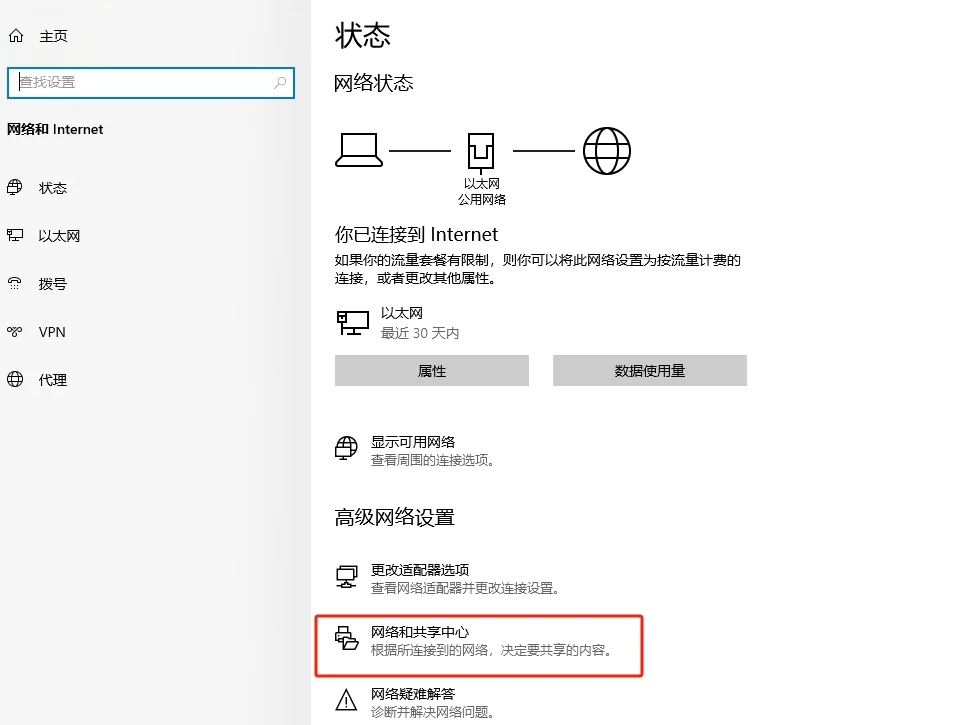Open the 代理 proxy sidebar item
This screenshot has height=725, width=966.
[53, 380]
